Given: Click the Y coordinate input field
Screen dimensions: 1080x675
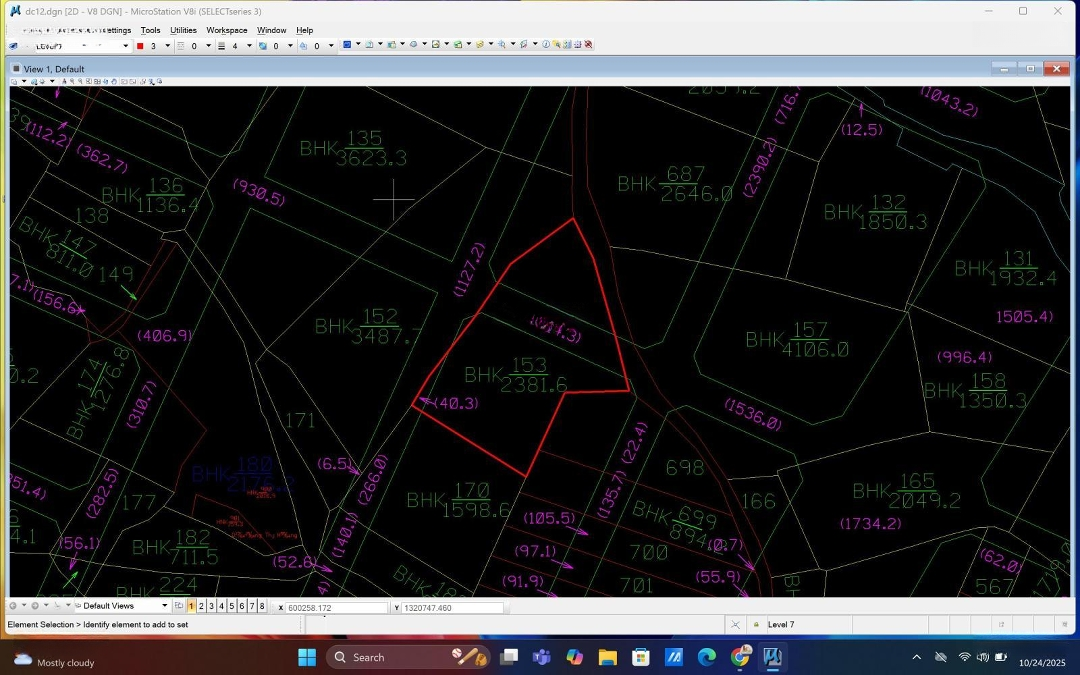Looking at the screenshot, I should 452,608.
